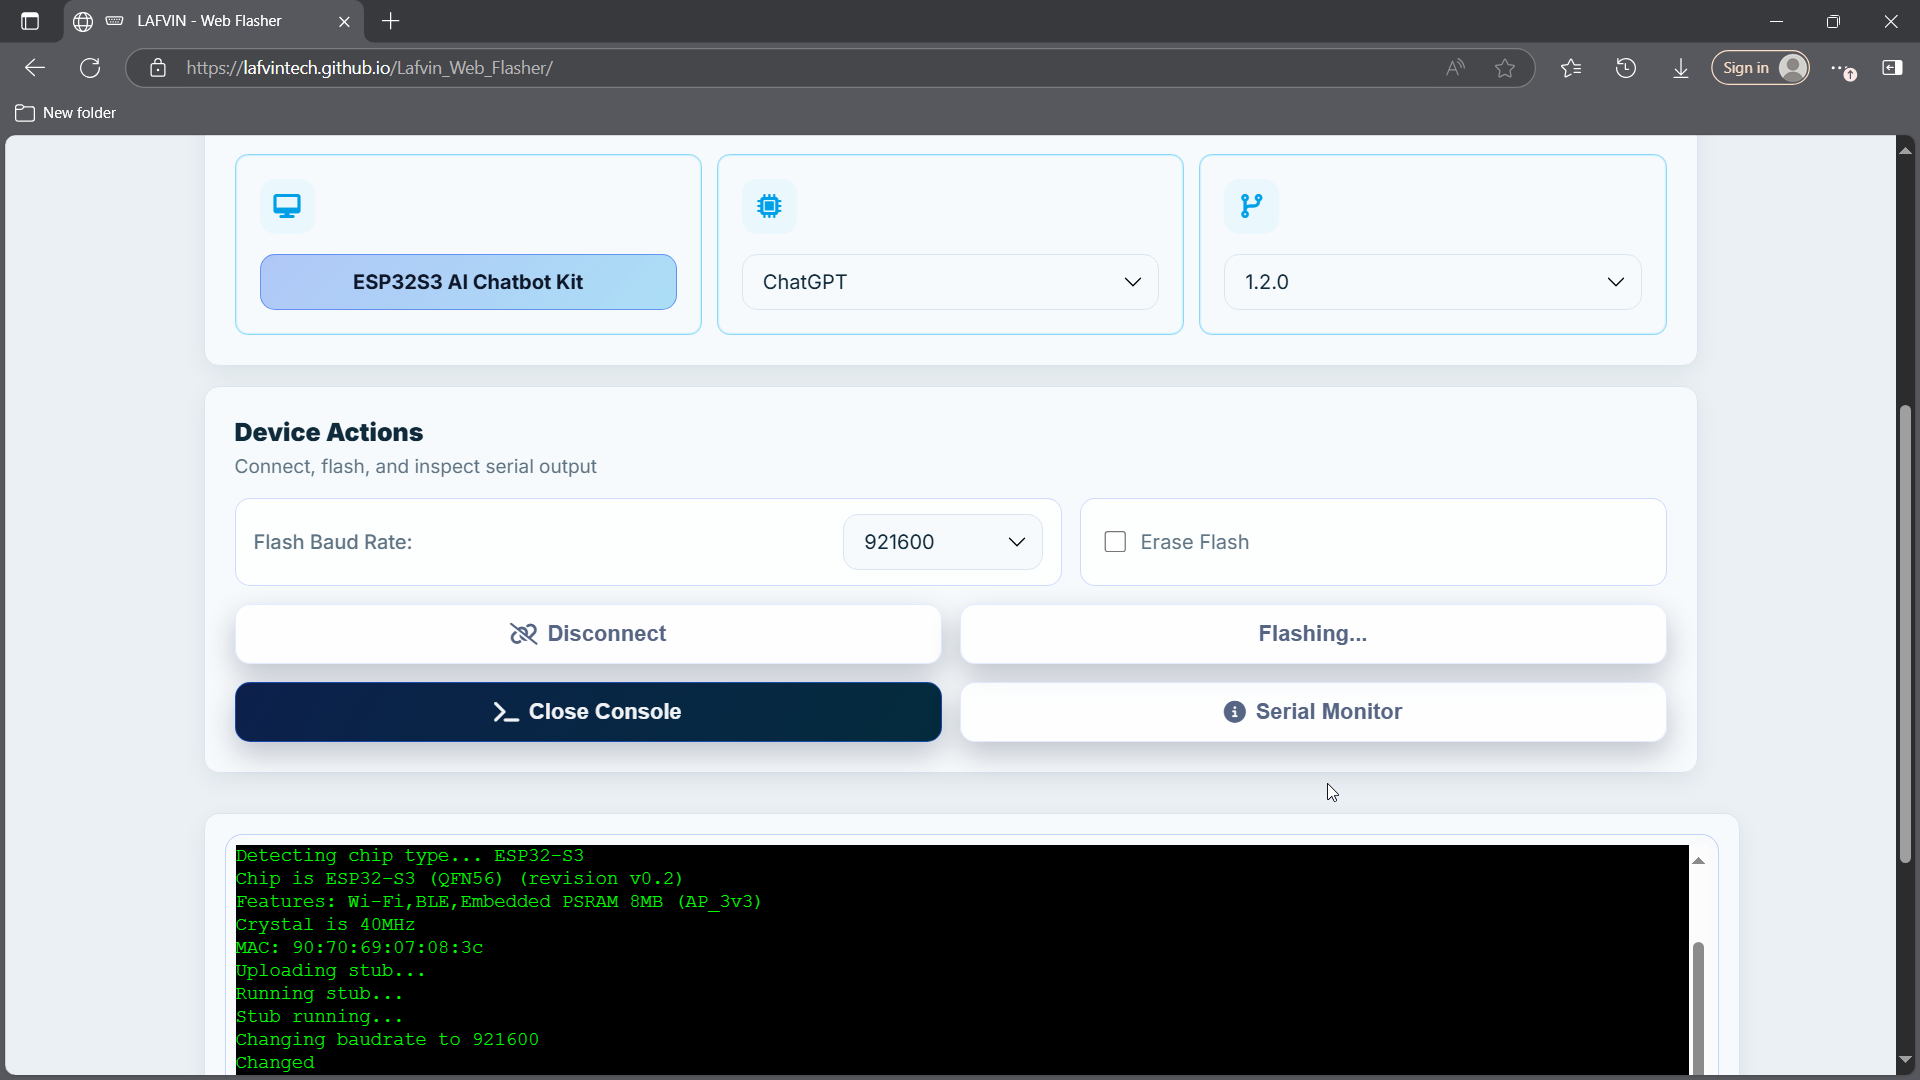Click the 'Crystal is 40MHz' line
The height and width of the screenshot is (1080, 1920).
pos(326,925)
